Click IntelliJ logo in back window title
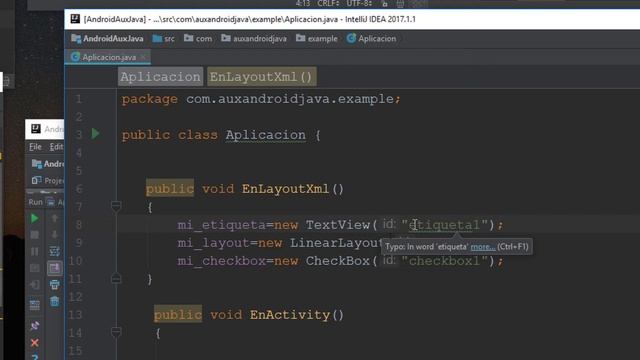 coord(36,129)
